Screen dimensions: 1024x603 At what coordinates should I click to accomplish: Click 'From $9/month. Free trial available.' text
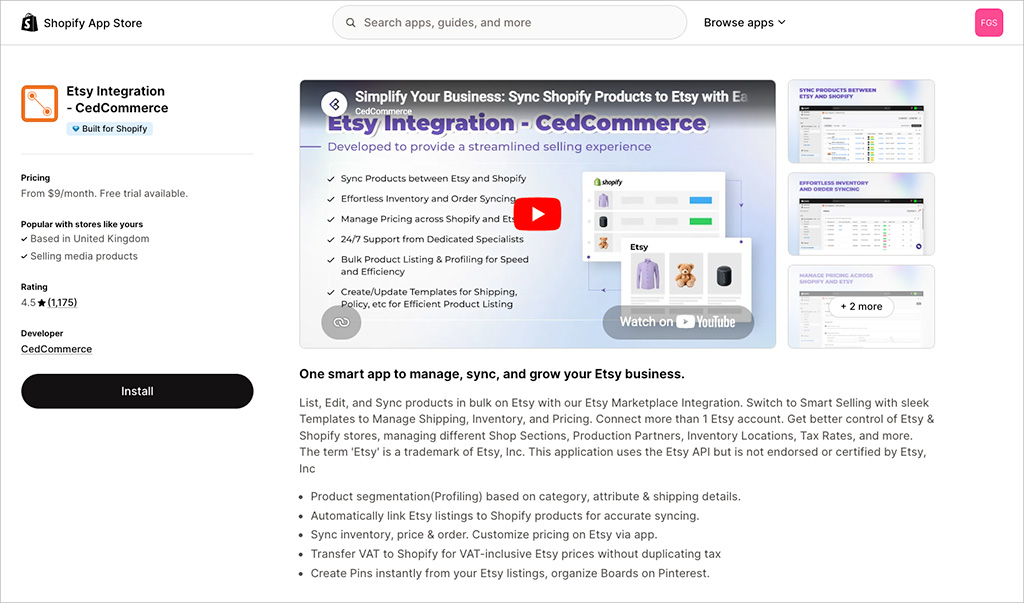pyautogui.click(x=104, y=193)
